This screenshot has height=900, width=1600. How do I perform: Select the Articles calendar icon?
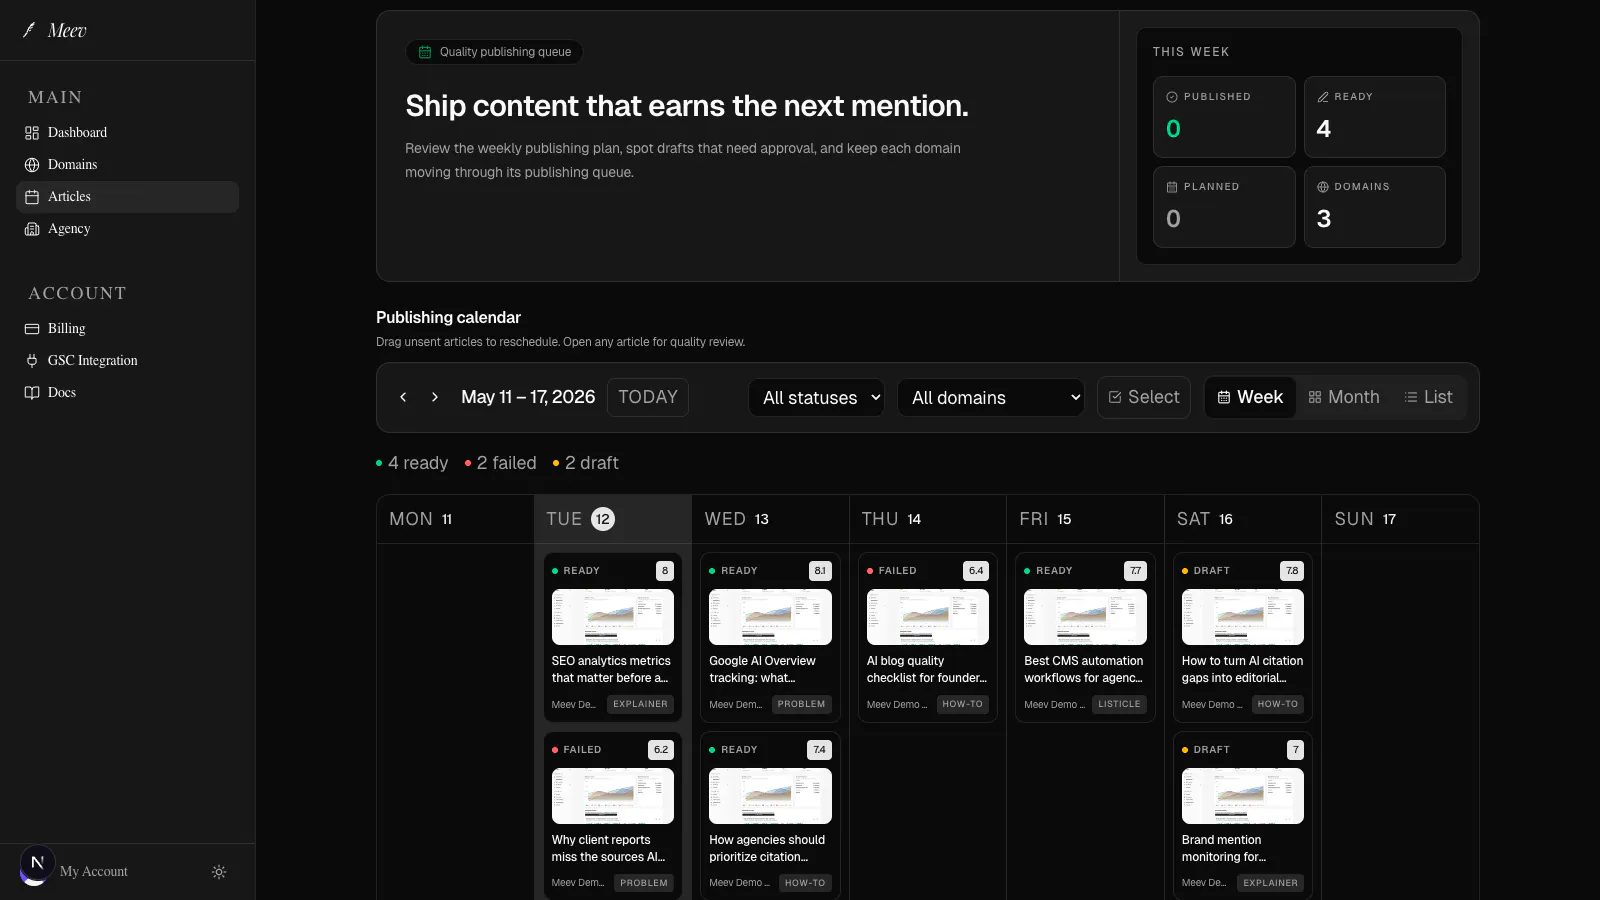click(32, 197)
